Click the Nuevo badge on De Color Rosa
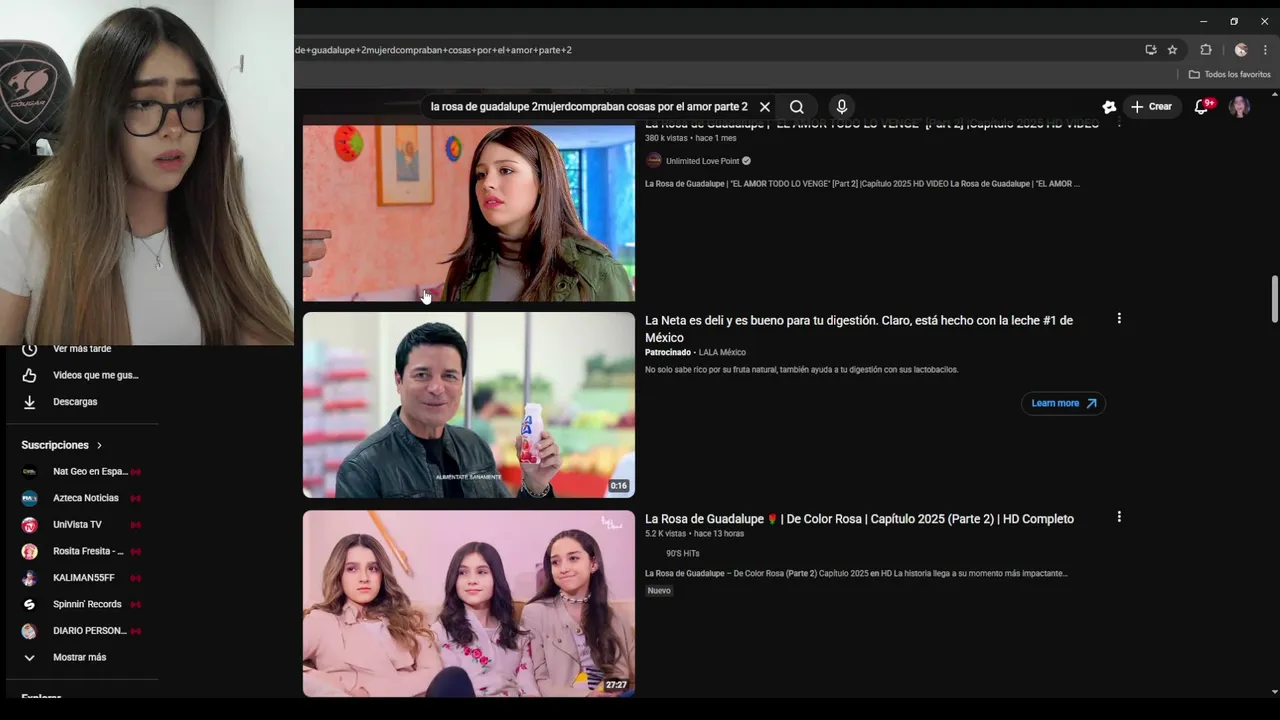 pyautogui.click(x=659, y=591)
